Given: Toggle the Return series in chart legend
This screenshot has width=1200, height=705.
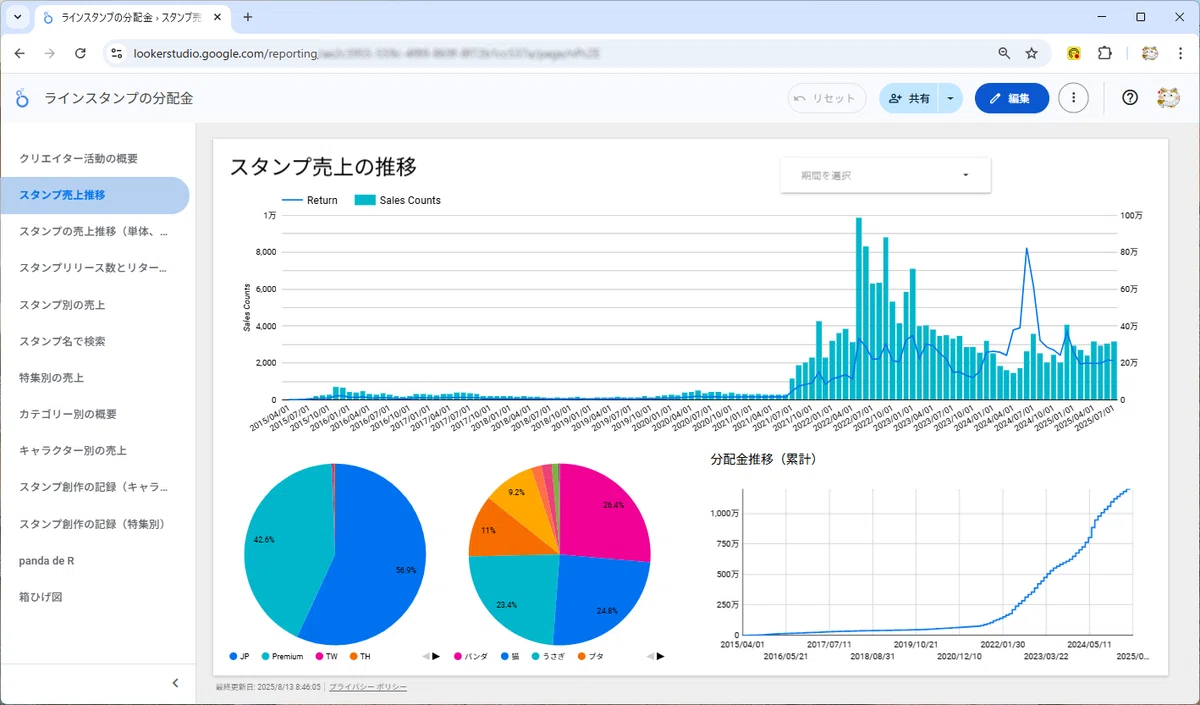Looking at the screenshot, I should pos(310,200).
